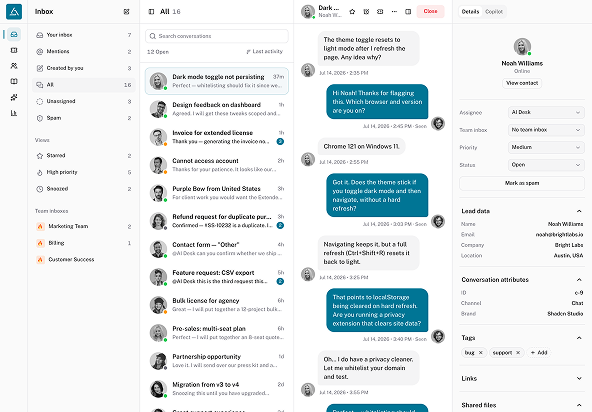Open the Marketing Team inbox
The height and width of the screenshot is (412, 592).
[83, 226]
